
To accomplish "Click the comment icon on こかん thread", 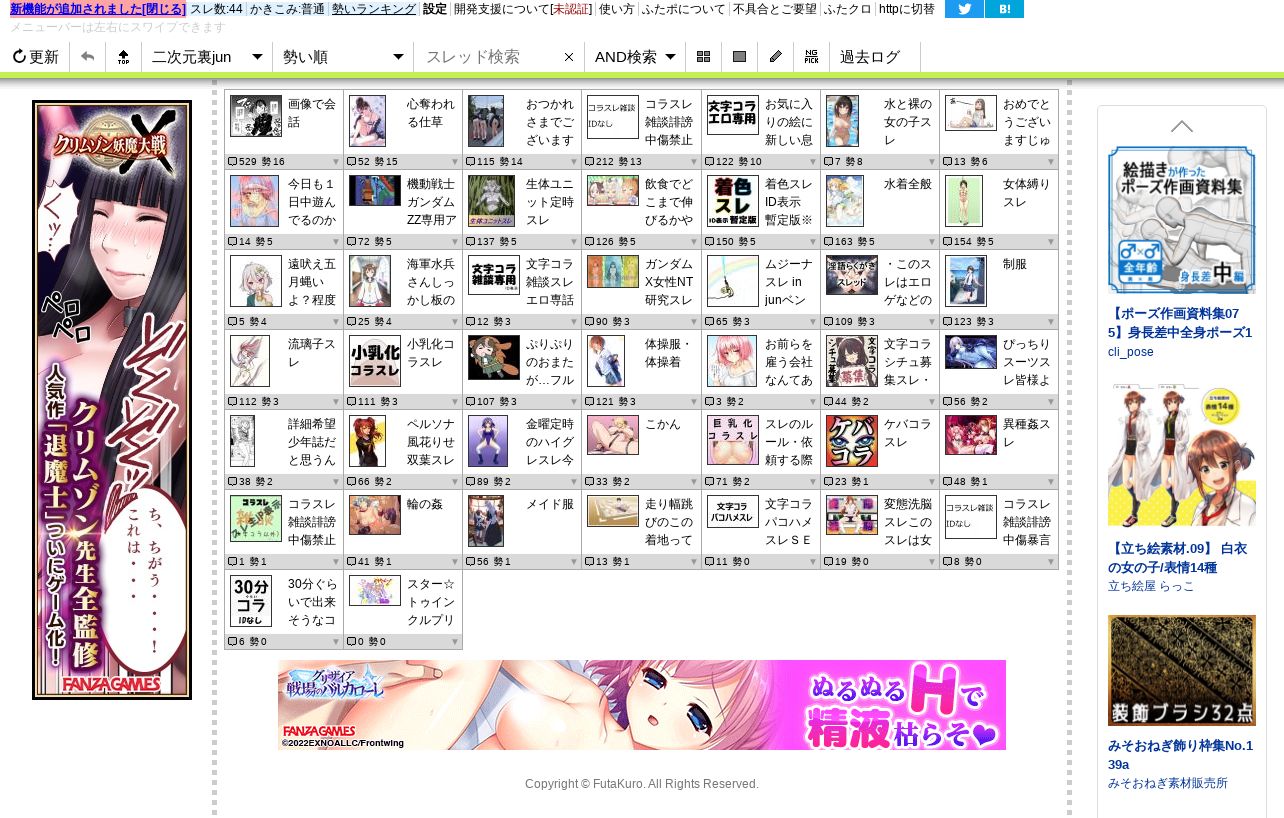I will pos(590,482).
